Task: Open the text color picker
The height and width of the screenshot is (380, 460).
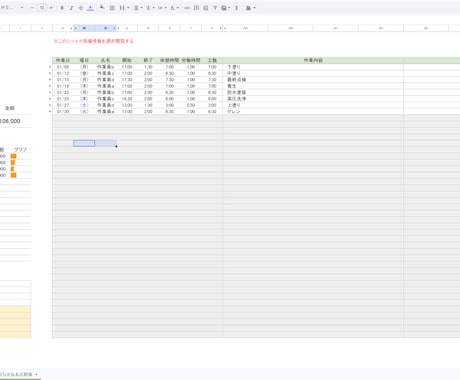Action: click(x=90, y=8)
